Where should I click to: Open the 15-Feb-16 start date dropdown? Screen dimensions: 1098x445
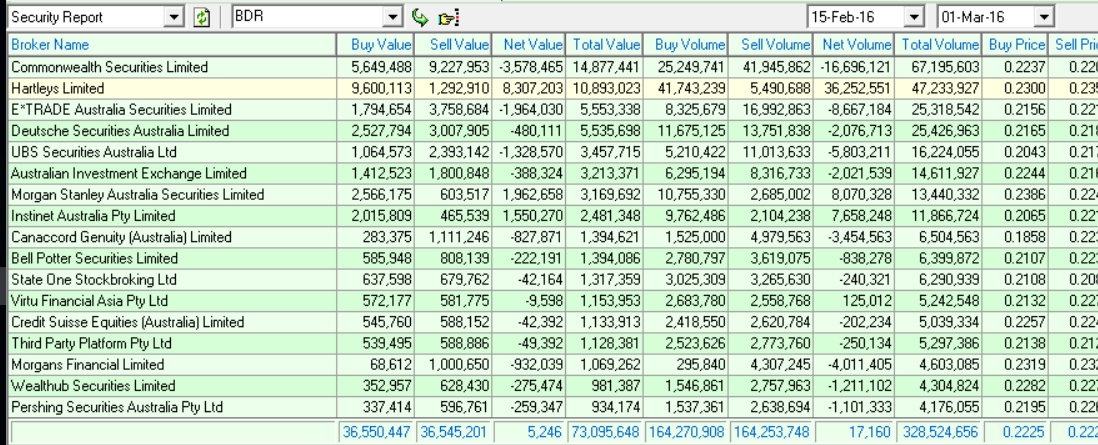pyautogui.click(x=915, y=17)
